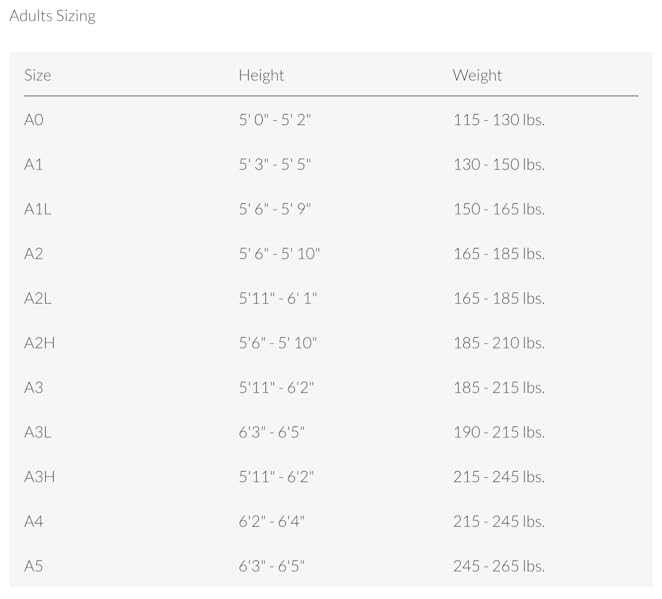Select the 245 - 265 lbs. weight cell
Image resolution: width=662 pixels, height=599 pixels.
pyautogui.click(x=498, y=566)
